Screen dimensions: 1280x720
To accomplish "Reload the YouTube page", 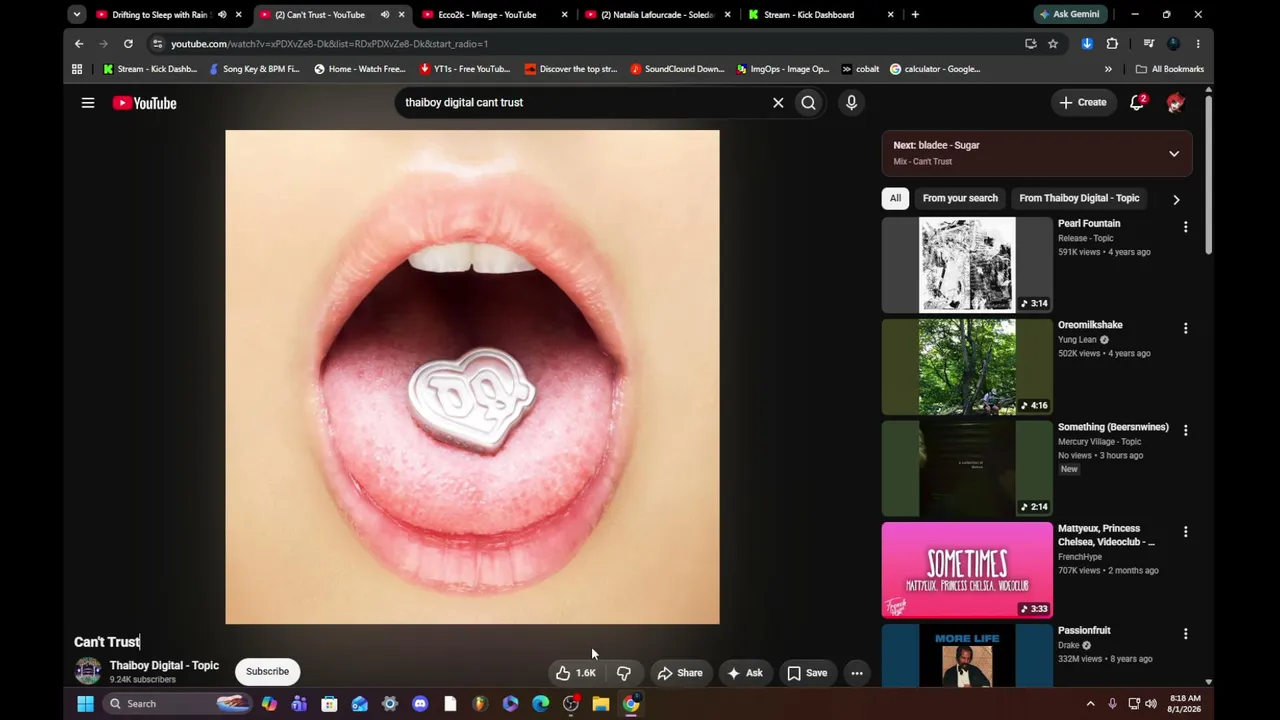I will pyautogui.click(x=128, y=44).
